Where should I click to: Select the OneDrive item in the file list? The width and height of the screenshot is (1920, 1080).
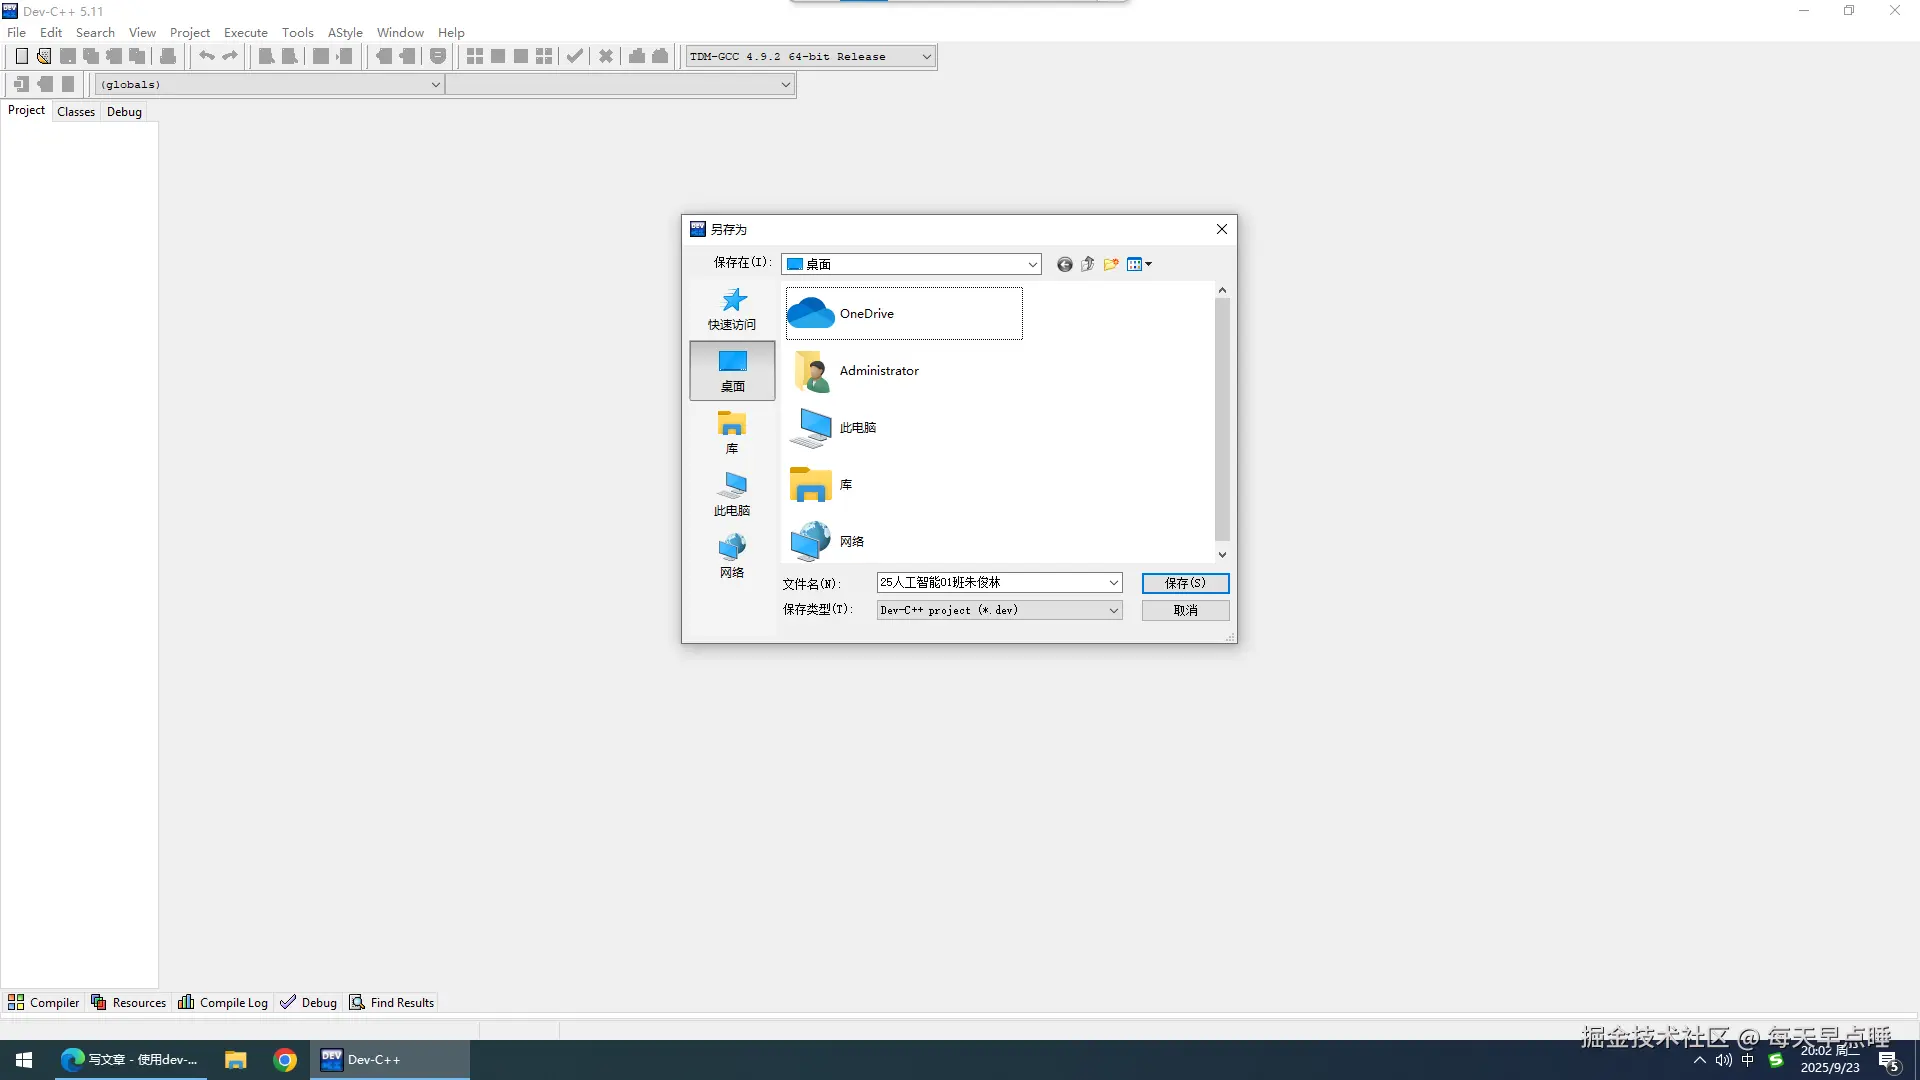tap(866, 314)
